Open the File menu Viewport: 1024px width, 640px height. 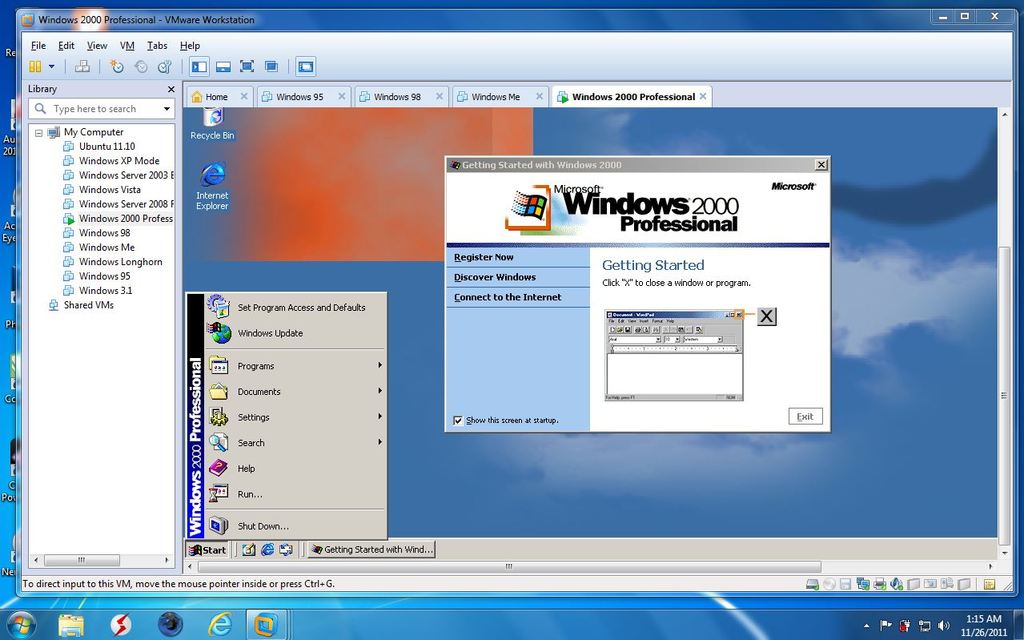[x=39, y=46]
